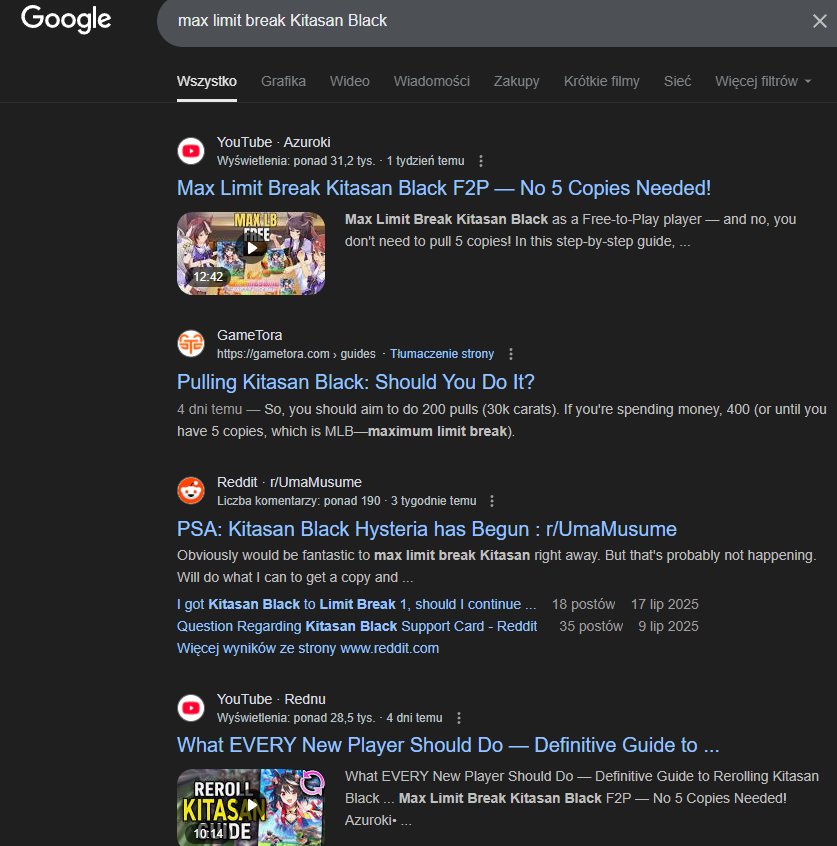The image size is (837, 846).
Task: Click the '35 postów' text
Action: 591,626
